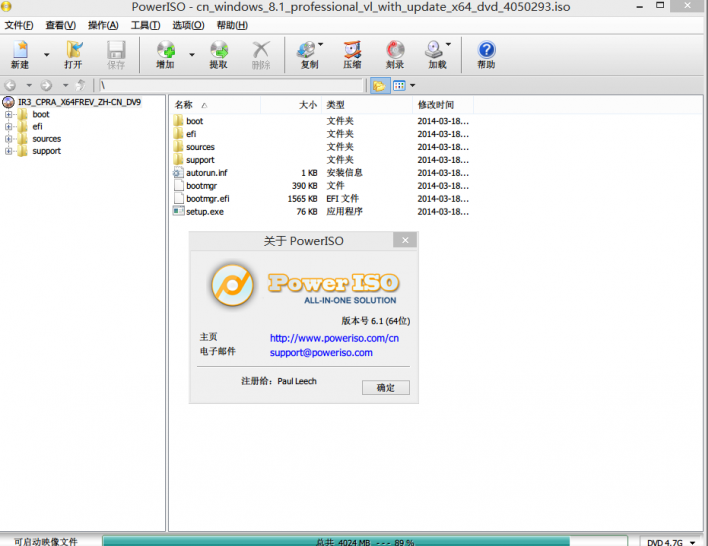Open back history dropdown arrow
This screenshot has height=546, width=708.
29,85
